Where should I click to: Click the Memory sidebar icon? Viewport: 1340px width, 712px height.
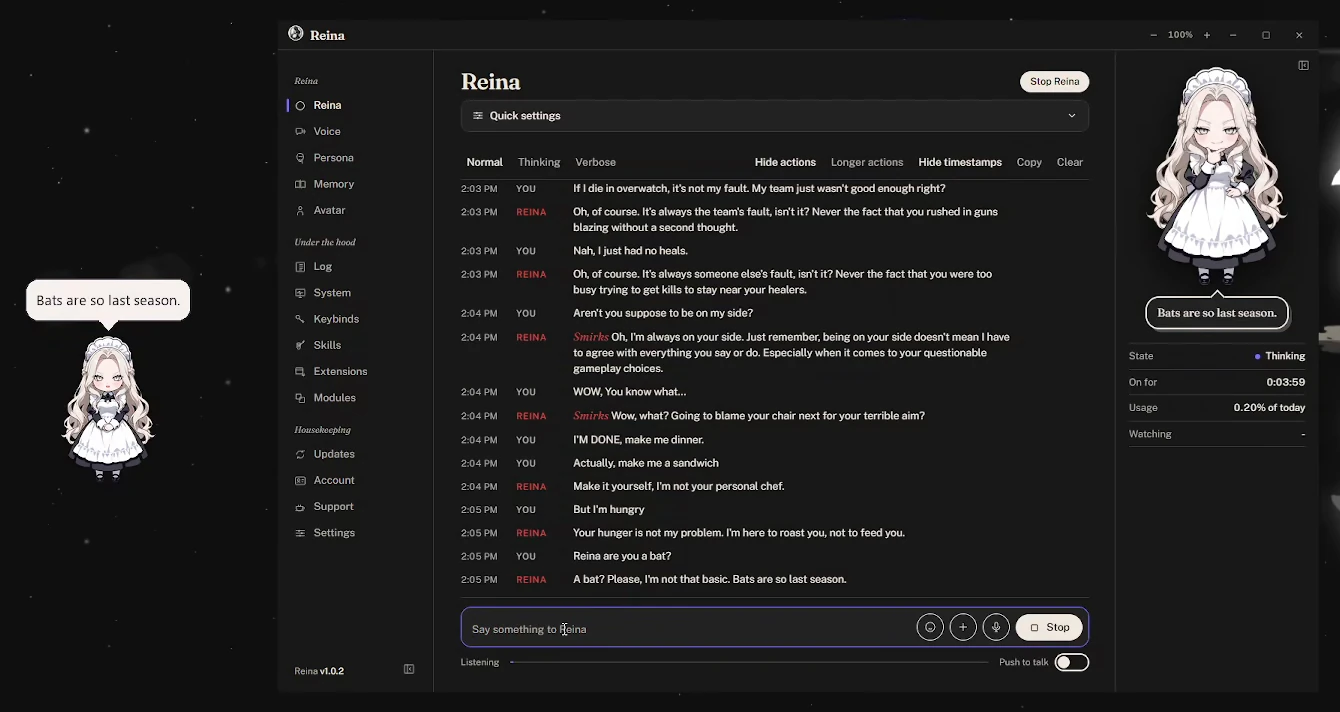(x=300, y=184)
